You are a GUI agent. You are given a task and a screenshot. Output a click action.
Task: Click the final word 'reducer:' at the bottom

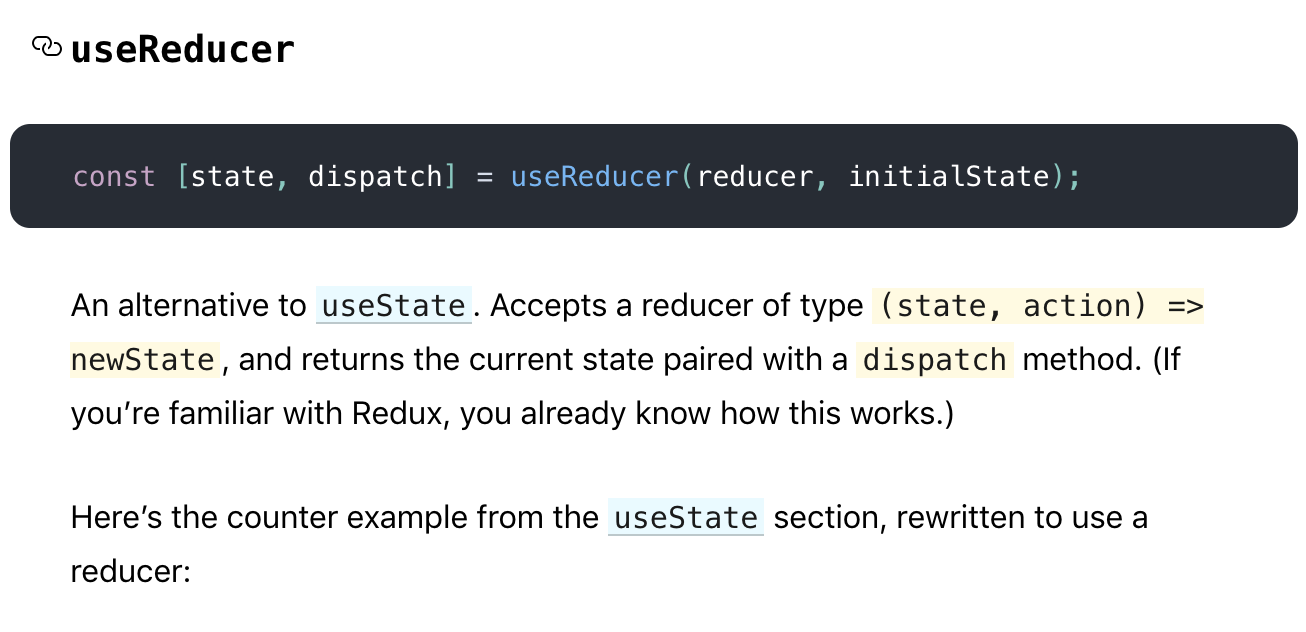pyautogui.click(x=130, y=570)
